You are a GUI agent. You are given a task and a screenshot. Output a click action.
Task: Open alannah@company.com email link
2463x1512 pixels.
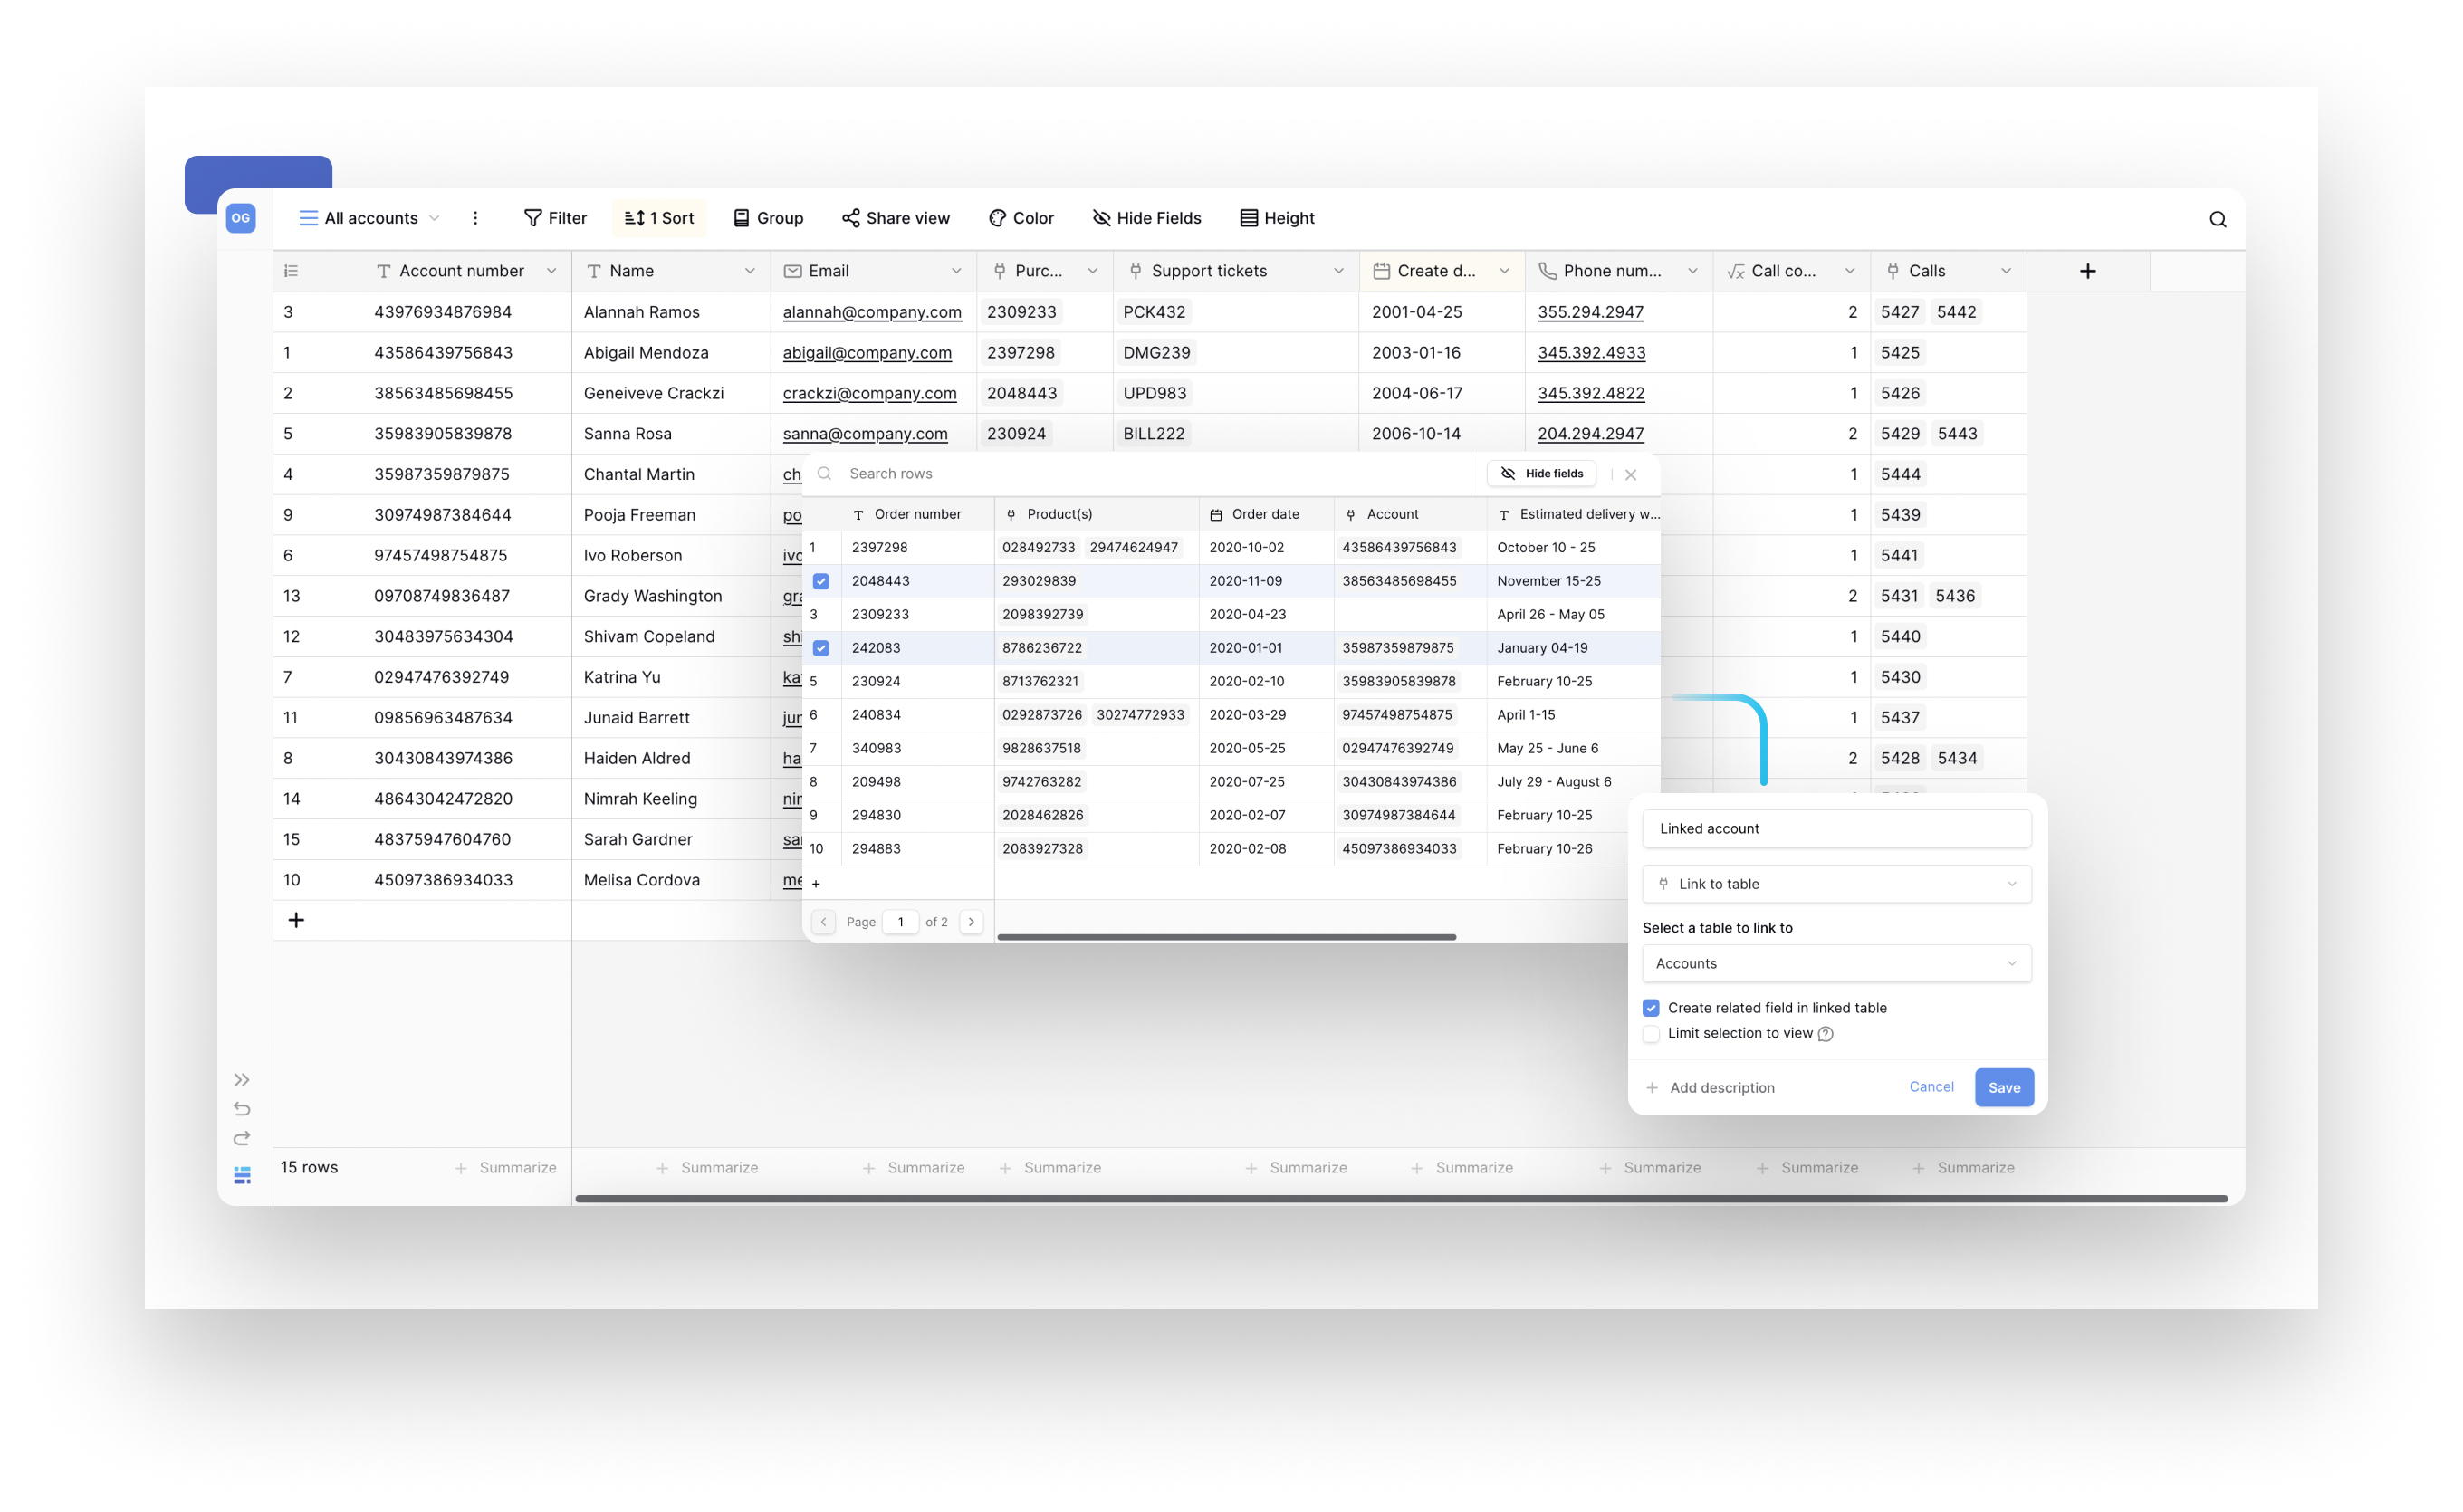(871, 312)
